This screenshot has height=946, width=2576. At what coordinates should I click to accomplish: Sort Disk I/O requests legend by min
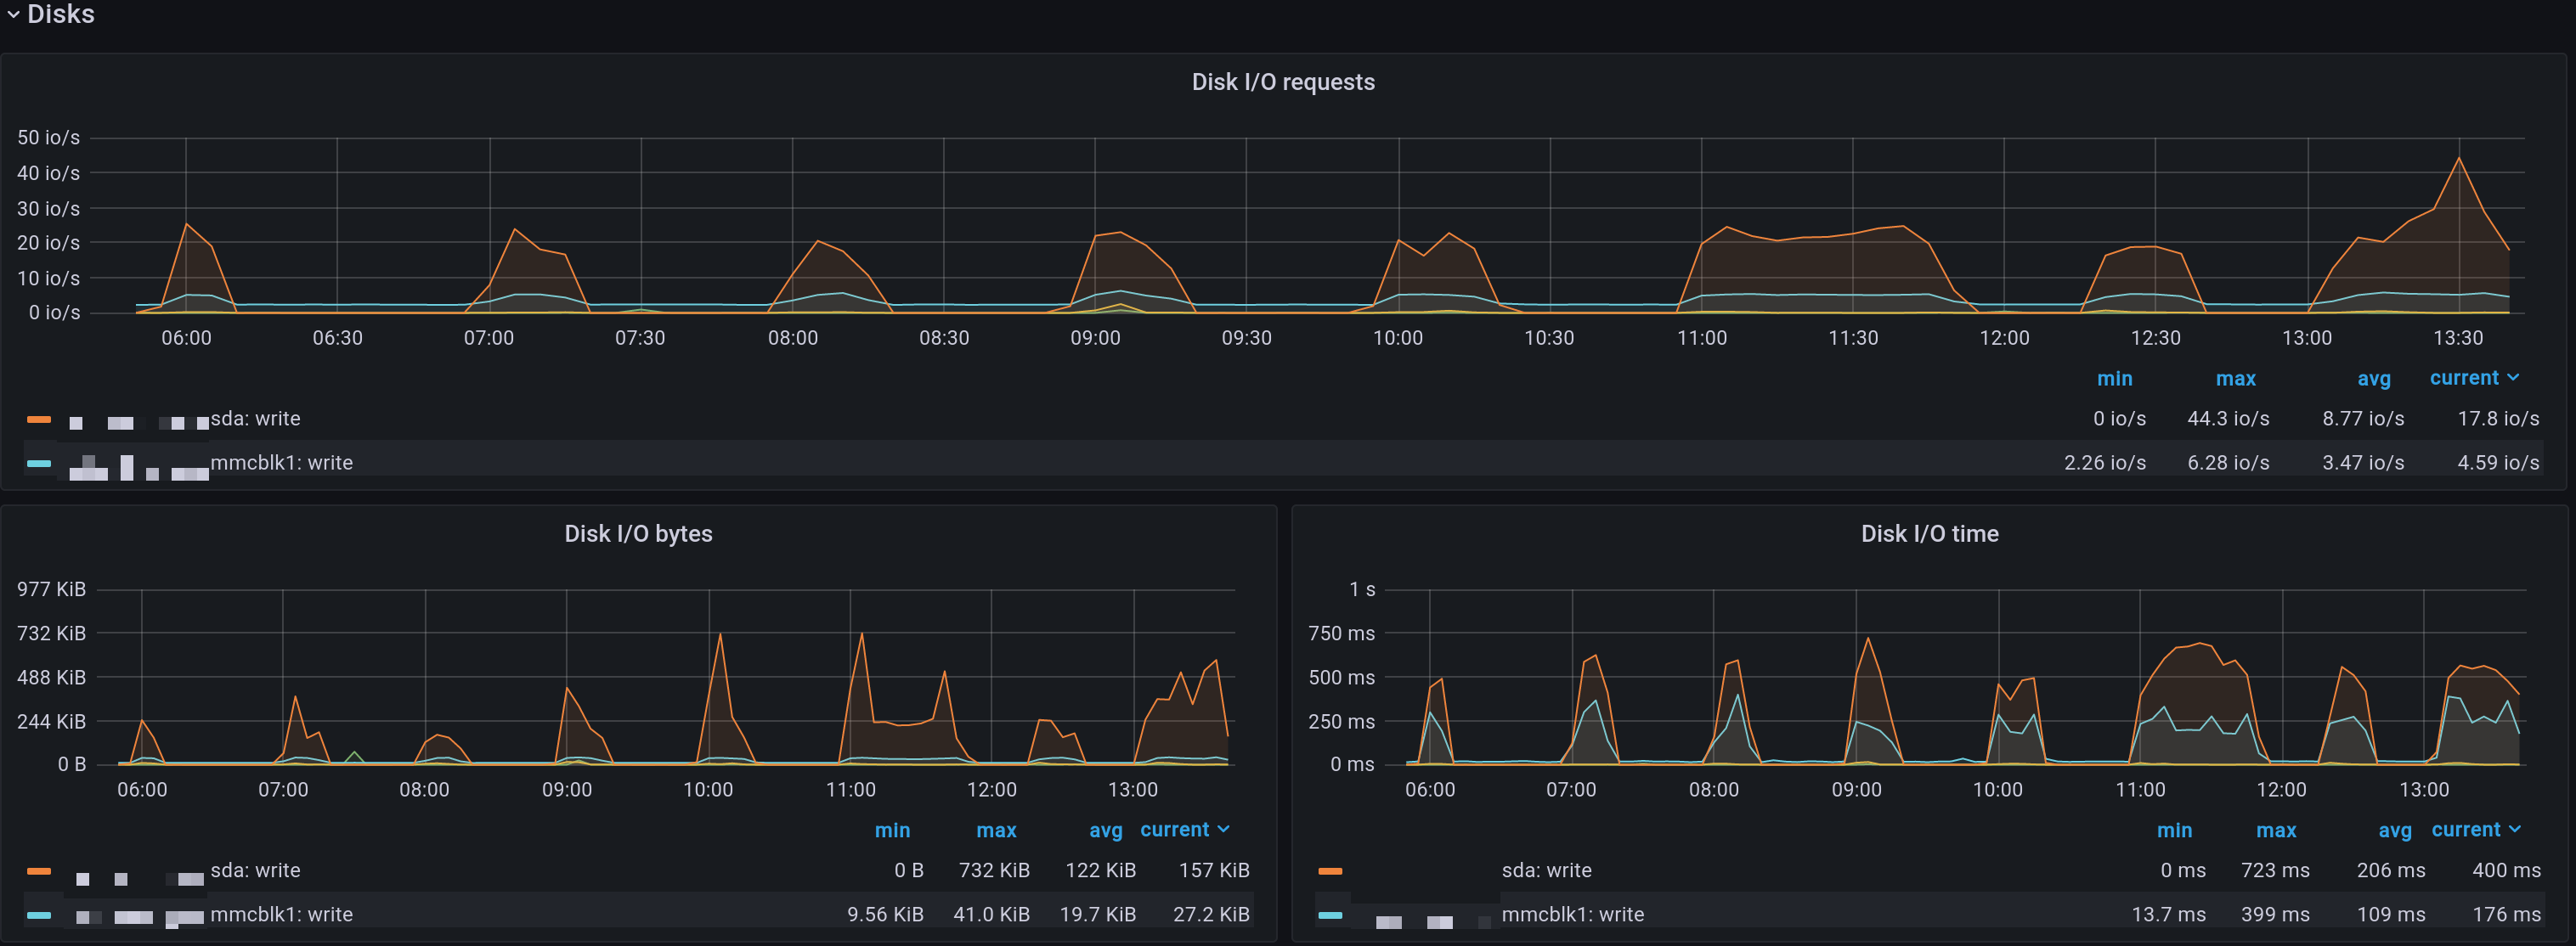(2114, 379)
